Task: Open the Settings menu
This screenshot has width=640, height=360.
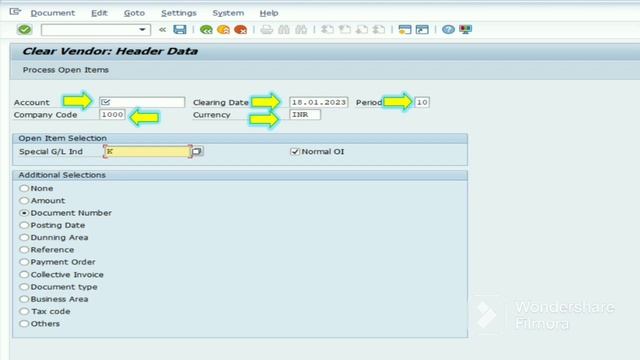Action: point(179,13)
